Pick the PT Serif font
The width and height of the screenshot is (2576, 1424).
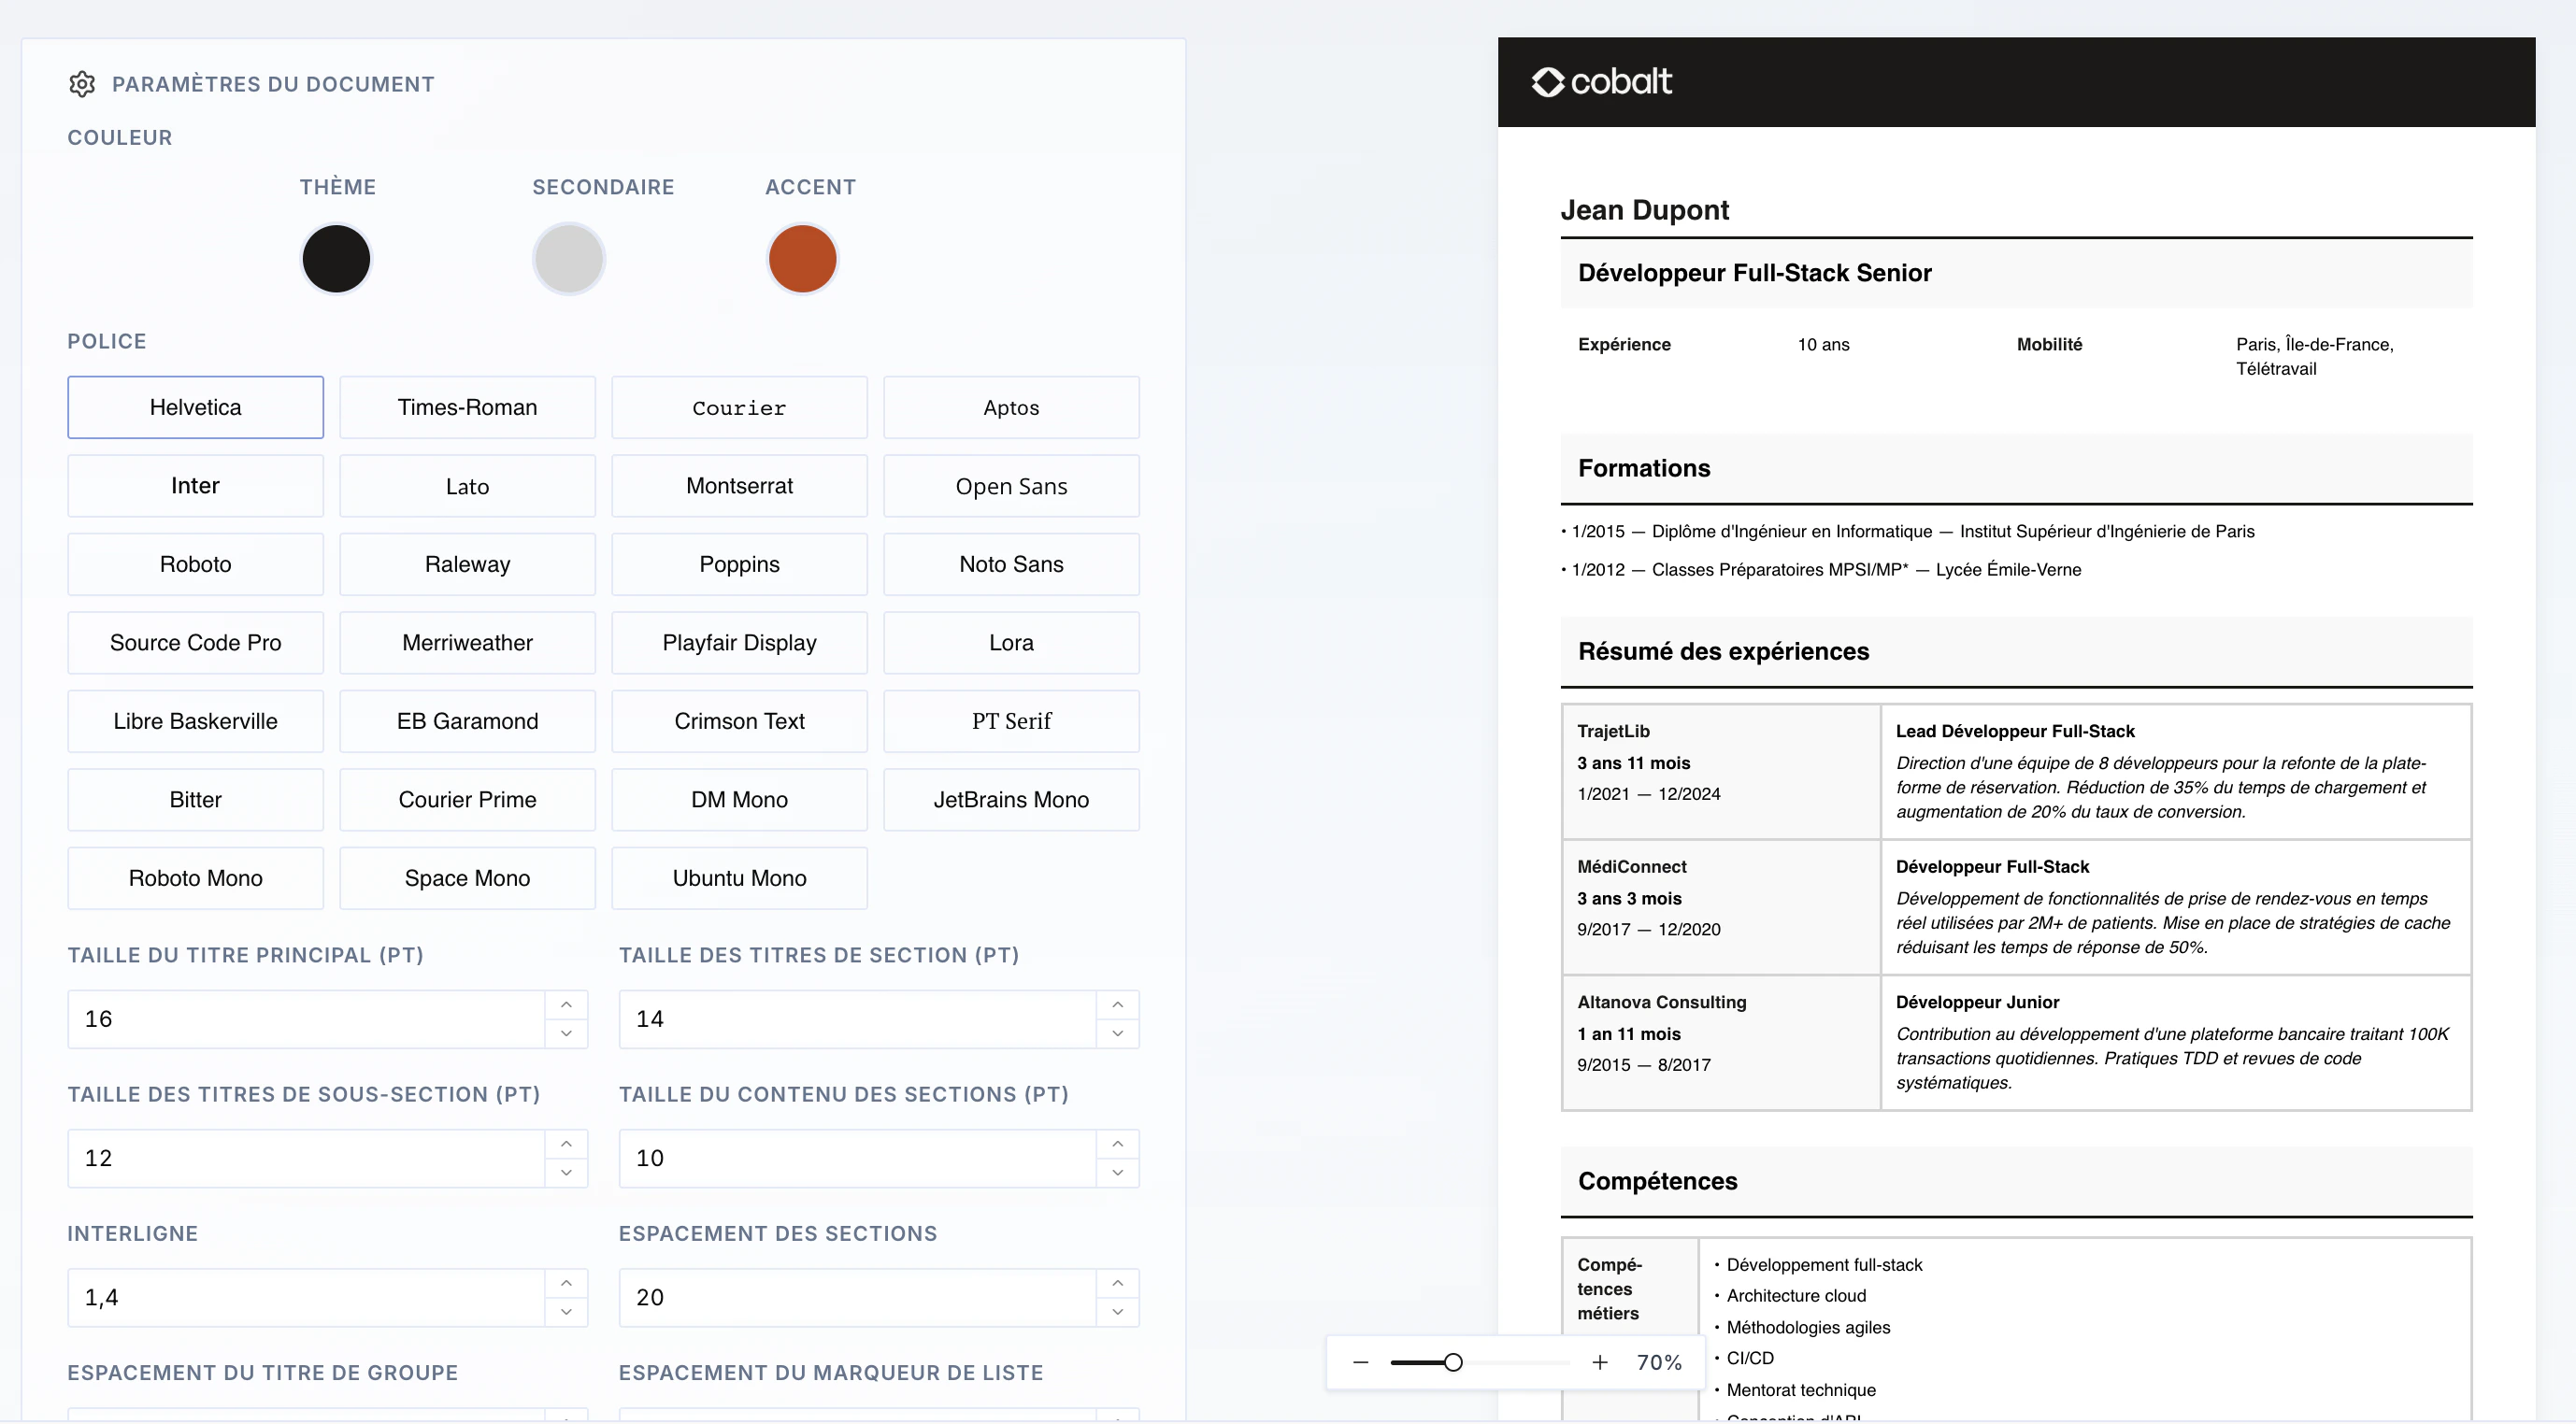tap(1012, 721)
